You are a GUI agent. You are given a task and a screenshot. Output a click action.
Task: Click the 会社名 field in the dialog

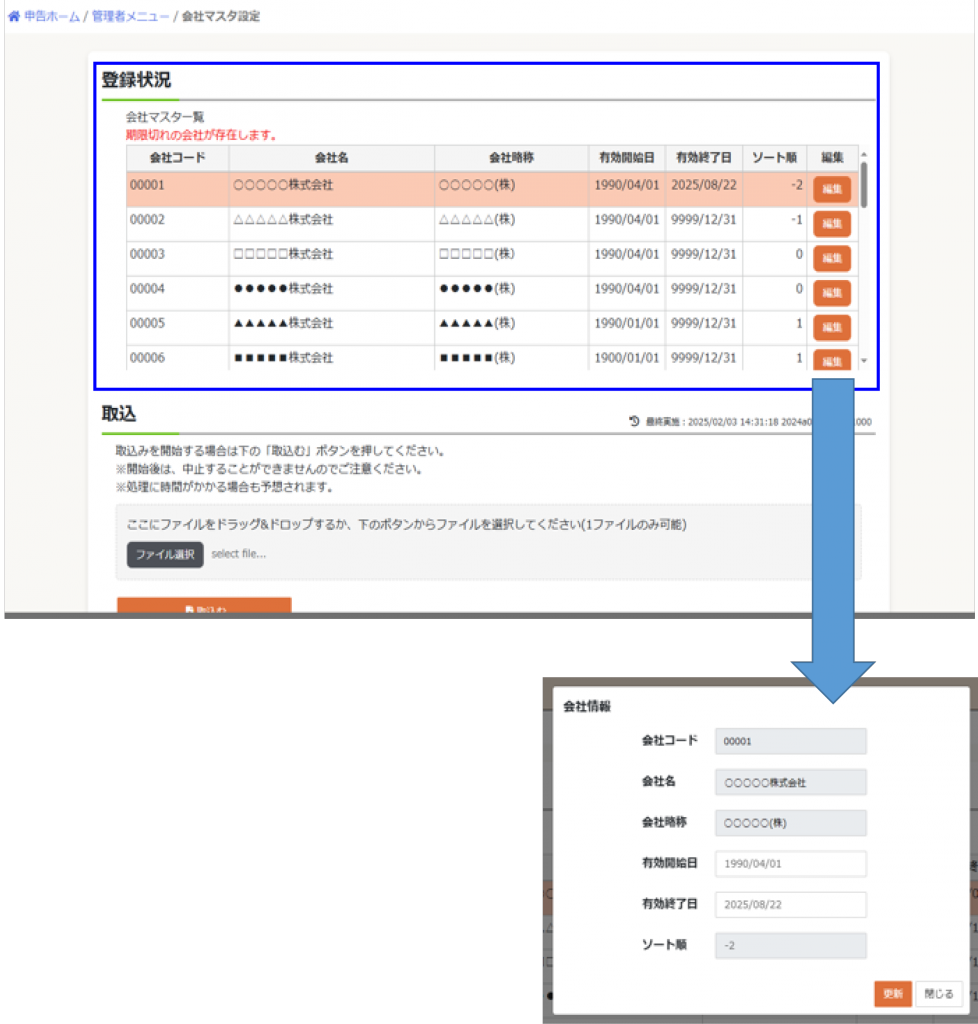[x=791, y=782]
